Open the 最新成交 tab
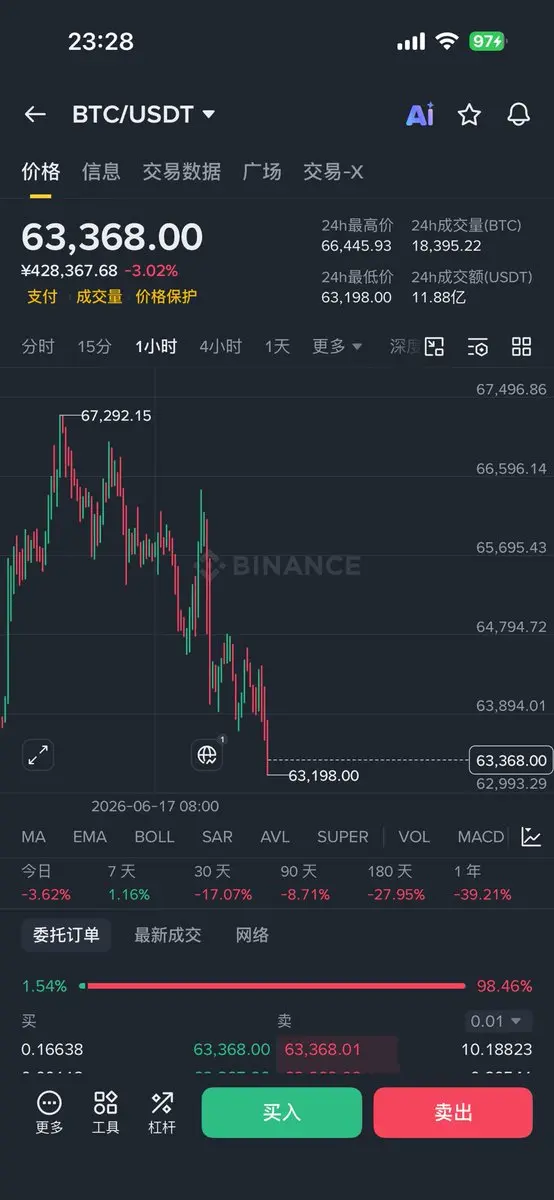 168,935
